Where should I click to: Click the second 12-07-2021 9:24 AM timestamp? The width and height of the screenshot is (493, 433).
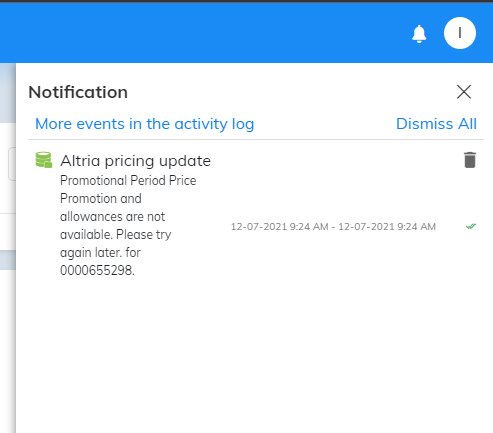point(387,227)
